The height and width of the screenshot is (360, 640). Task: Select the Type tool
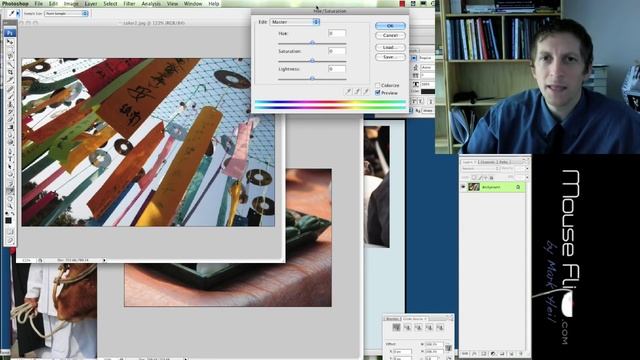(10, 159)
